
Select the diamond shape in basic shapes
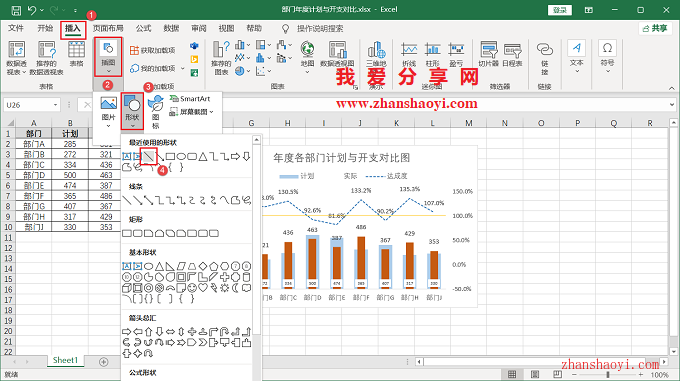click(x=203, y=266)
